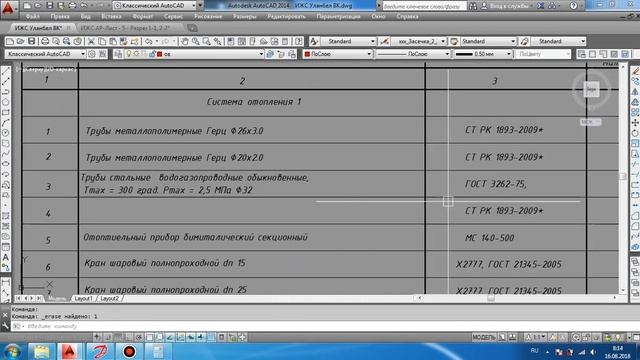Viewport: 640px width, 360px height.
Task: Select the Rectangle drawing tool
Action: 6,112
